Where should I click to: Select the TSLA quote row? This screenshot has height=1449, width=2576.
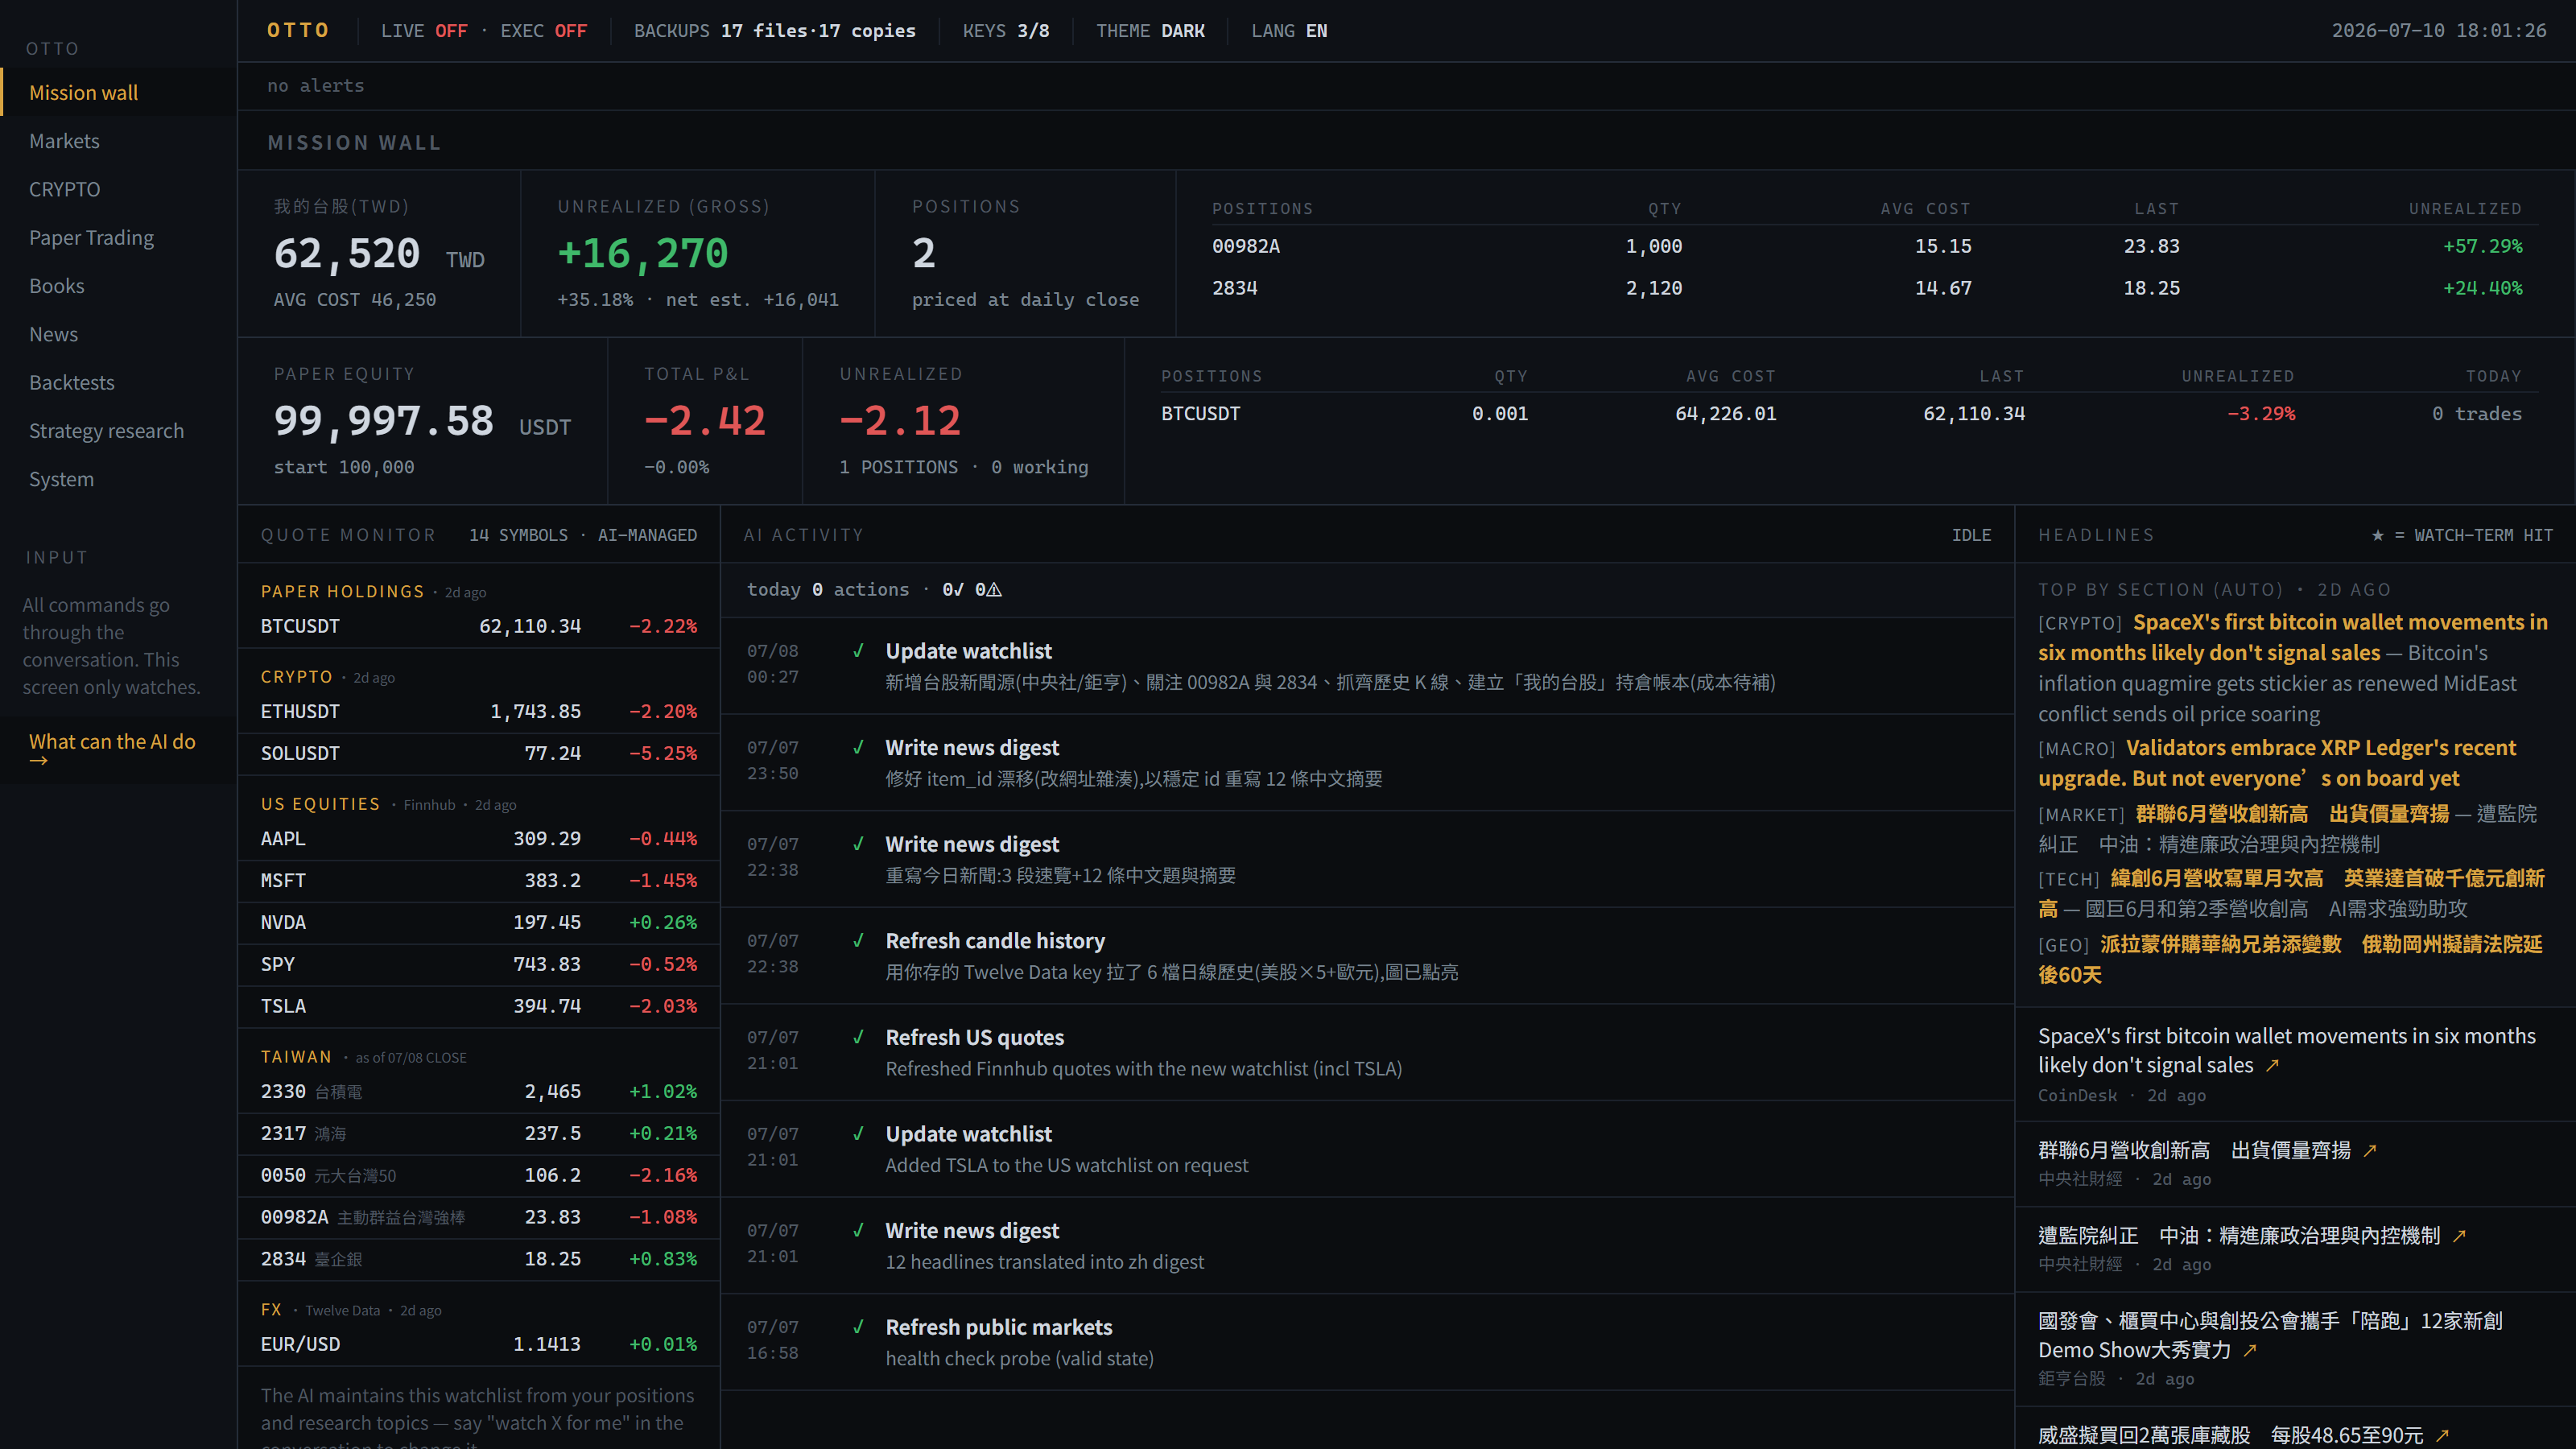coord(478,1007)
